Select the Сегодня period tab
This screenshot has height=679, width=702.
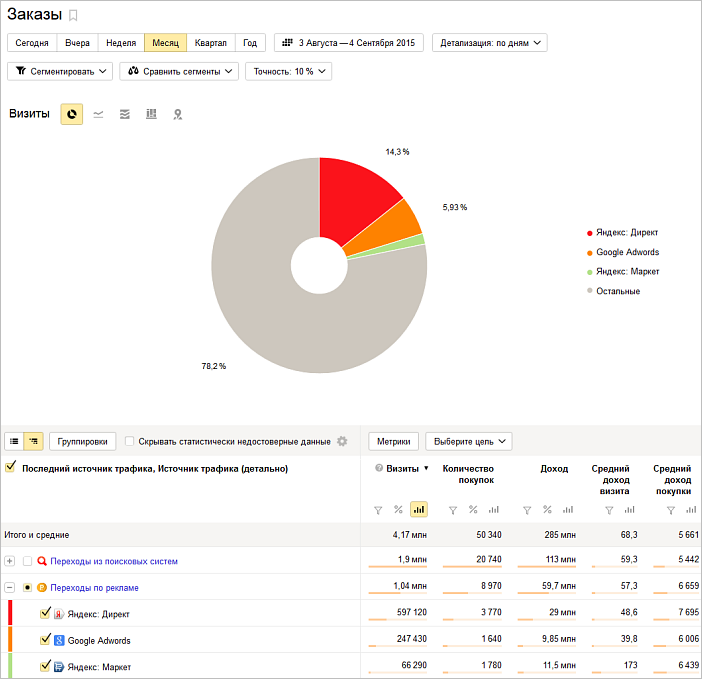pyautogui.click(x=32, y=43)
